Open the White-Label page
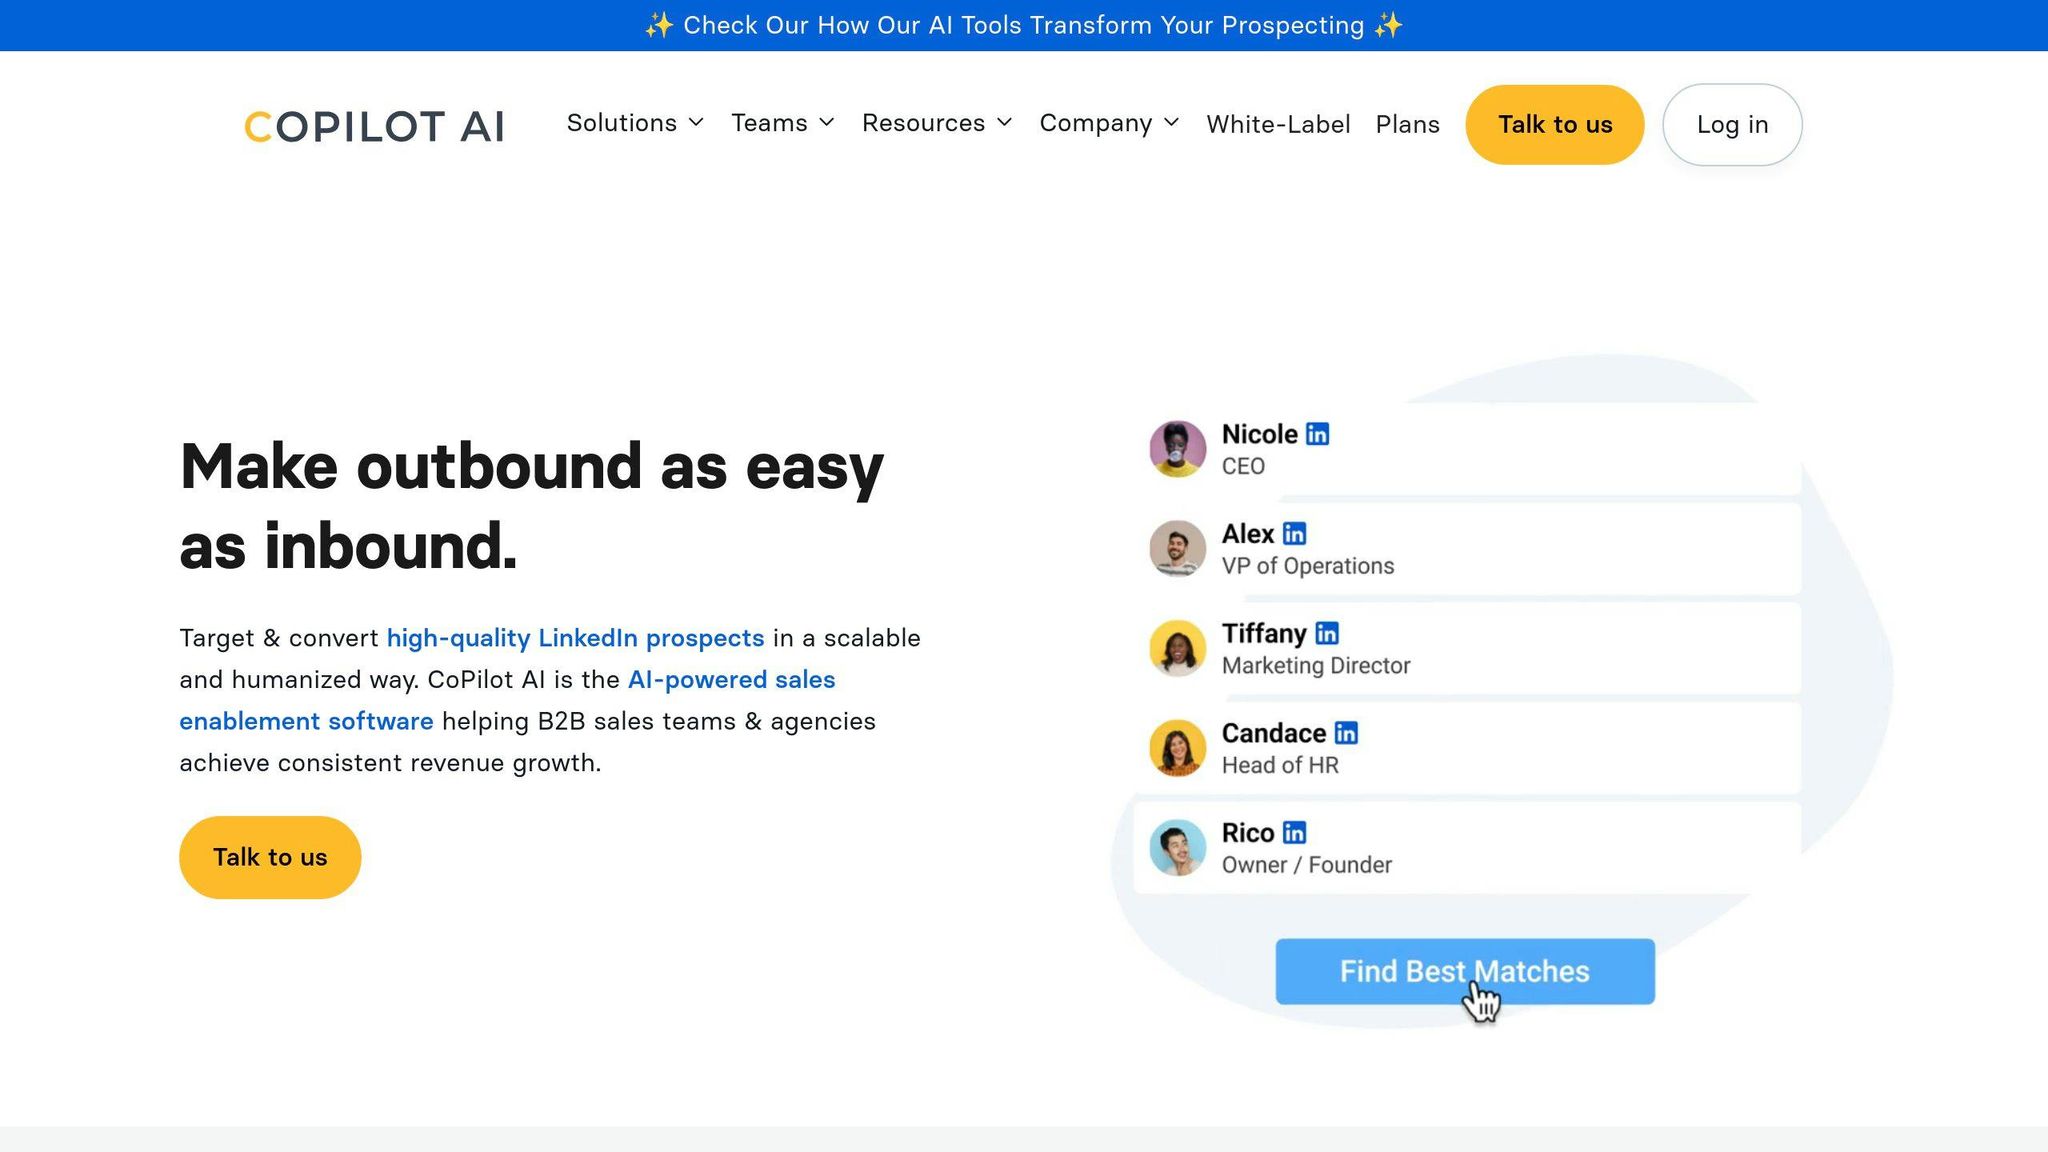Viewport: 2048px width, 1152px height. pyautogui.click(x=1278, y=124)
